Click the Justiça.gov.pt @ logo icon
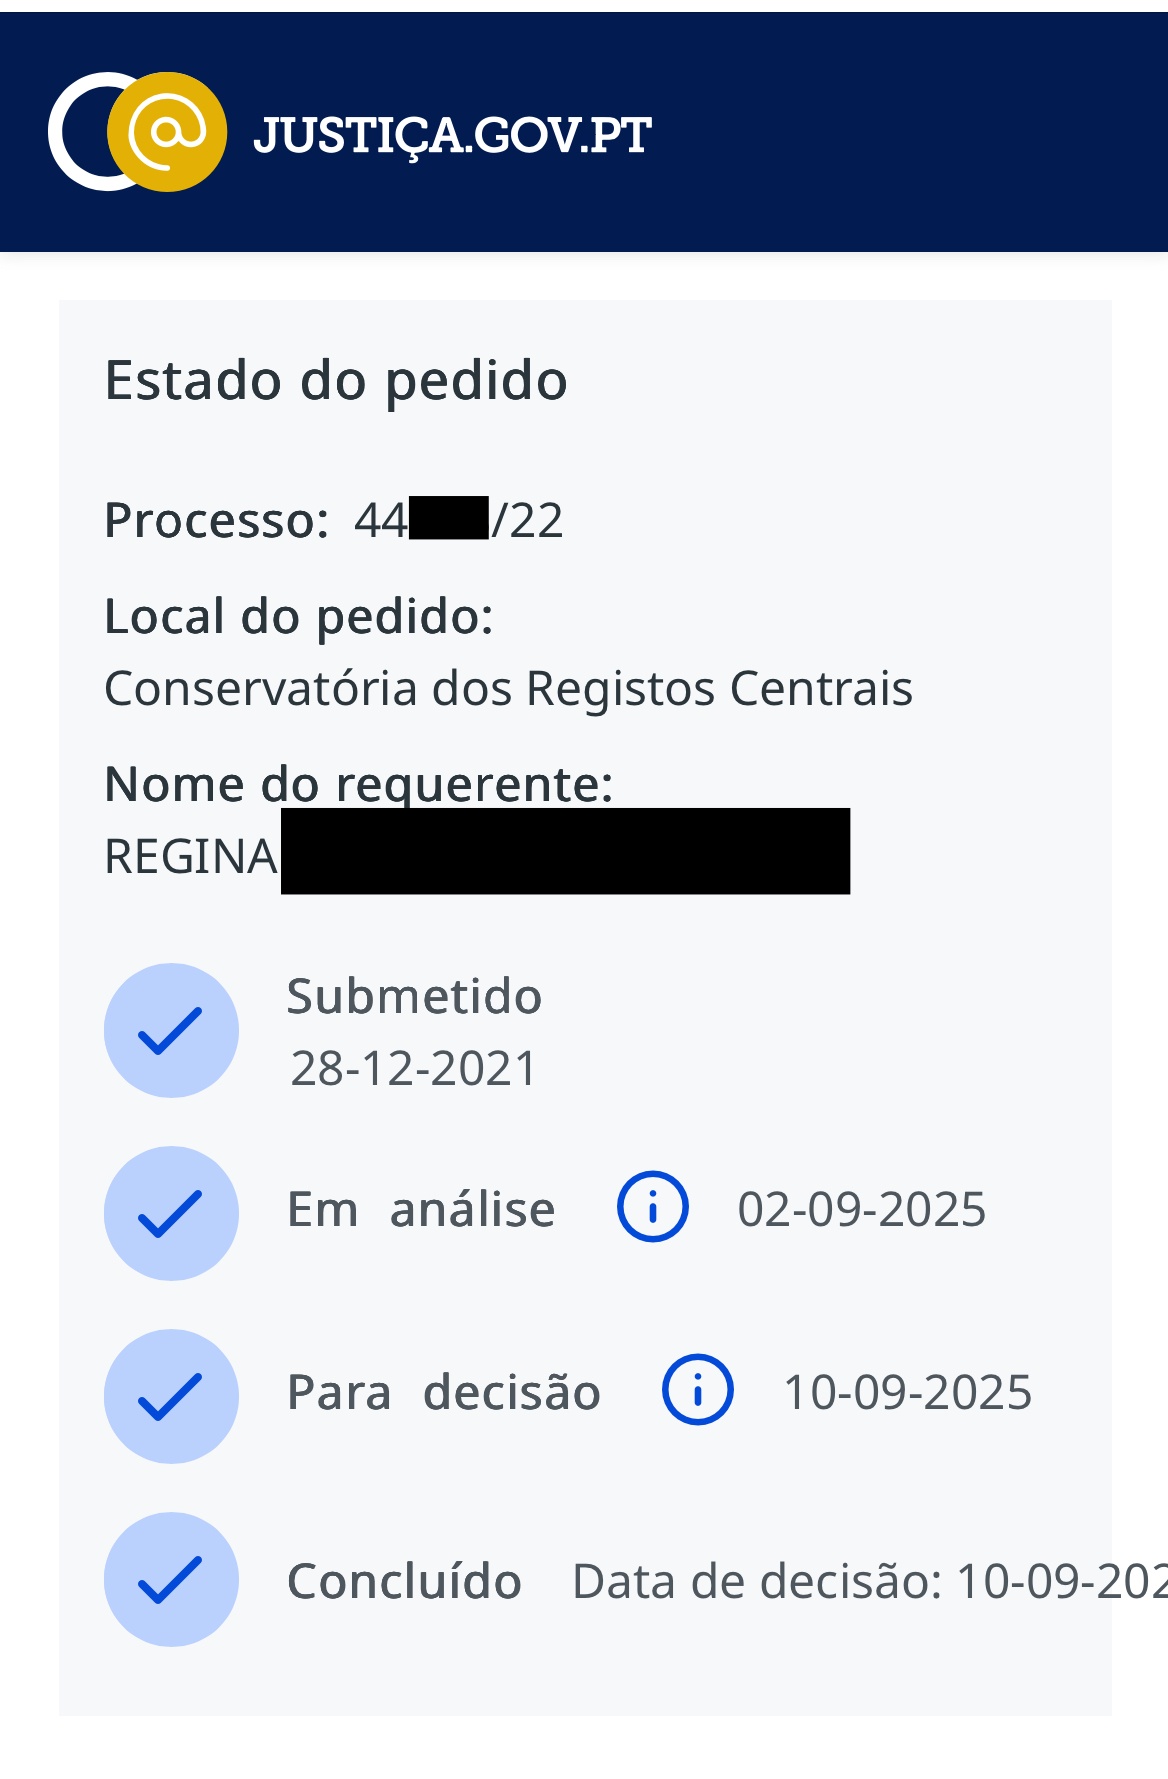This screenshot has height=1779, width=1168. coord(138,132)
